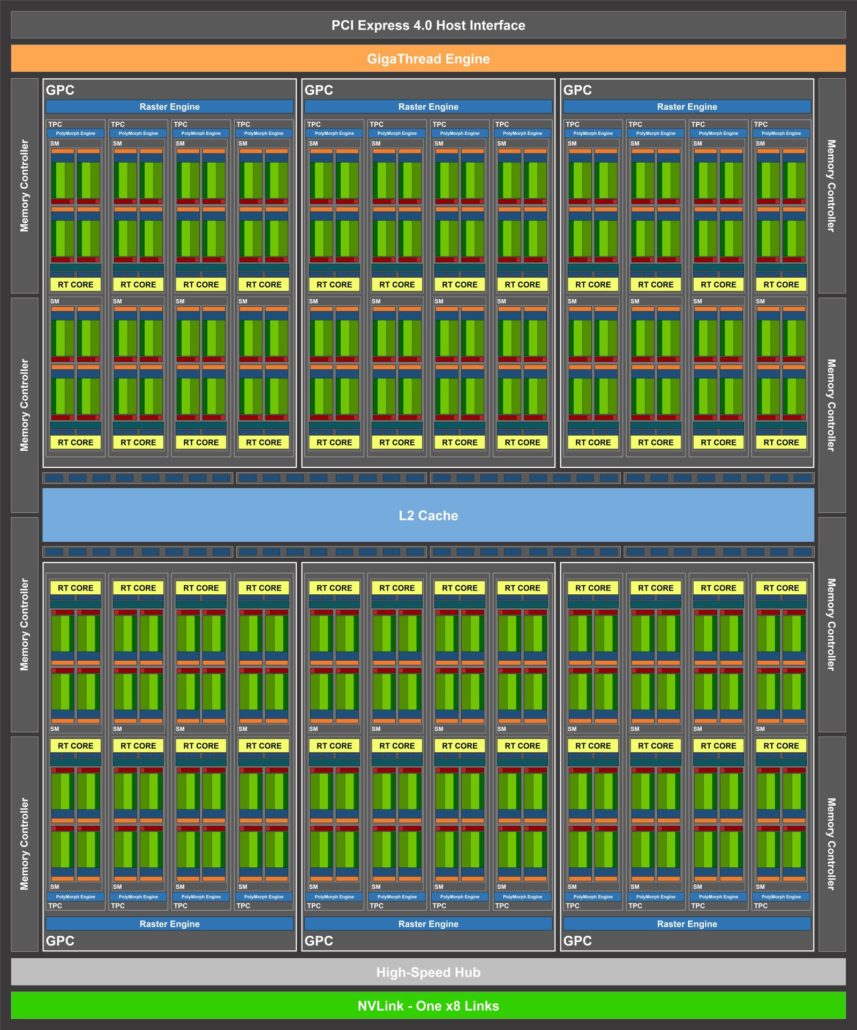Select the orange GigaThread Engine bar

(428, 58)
